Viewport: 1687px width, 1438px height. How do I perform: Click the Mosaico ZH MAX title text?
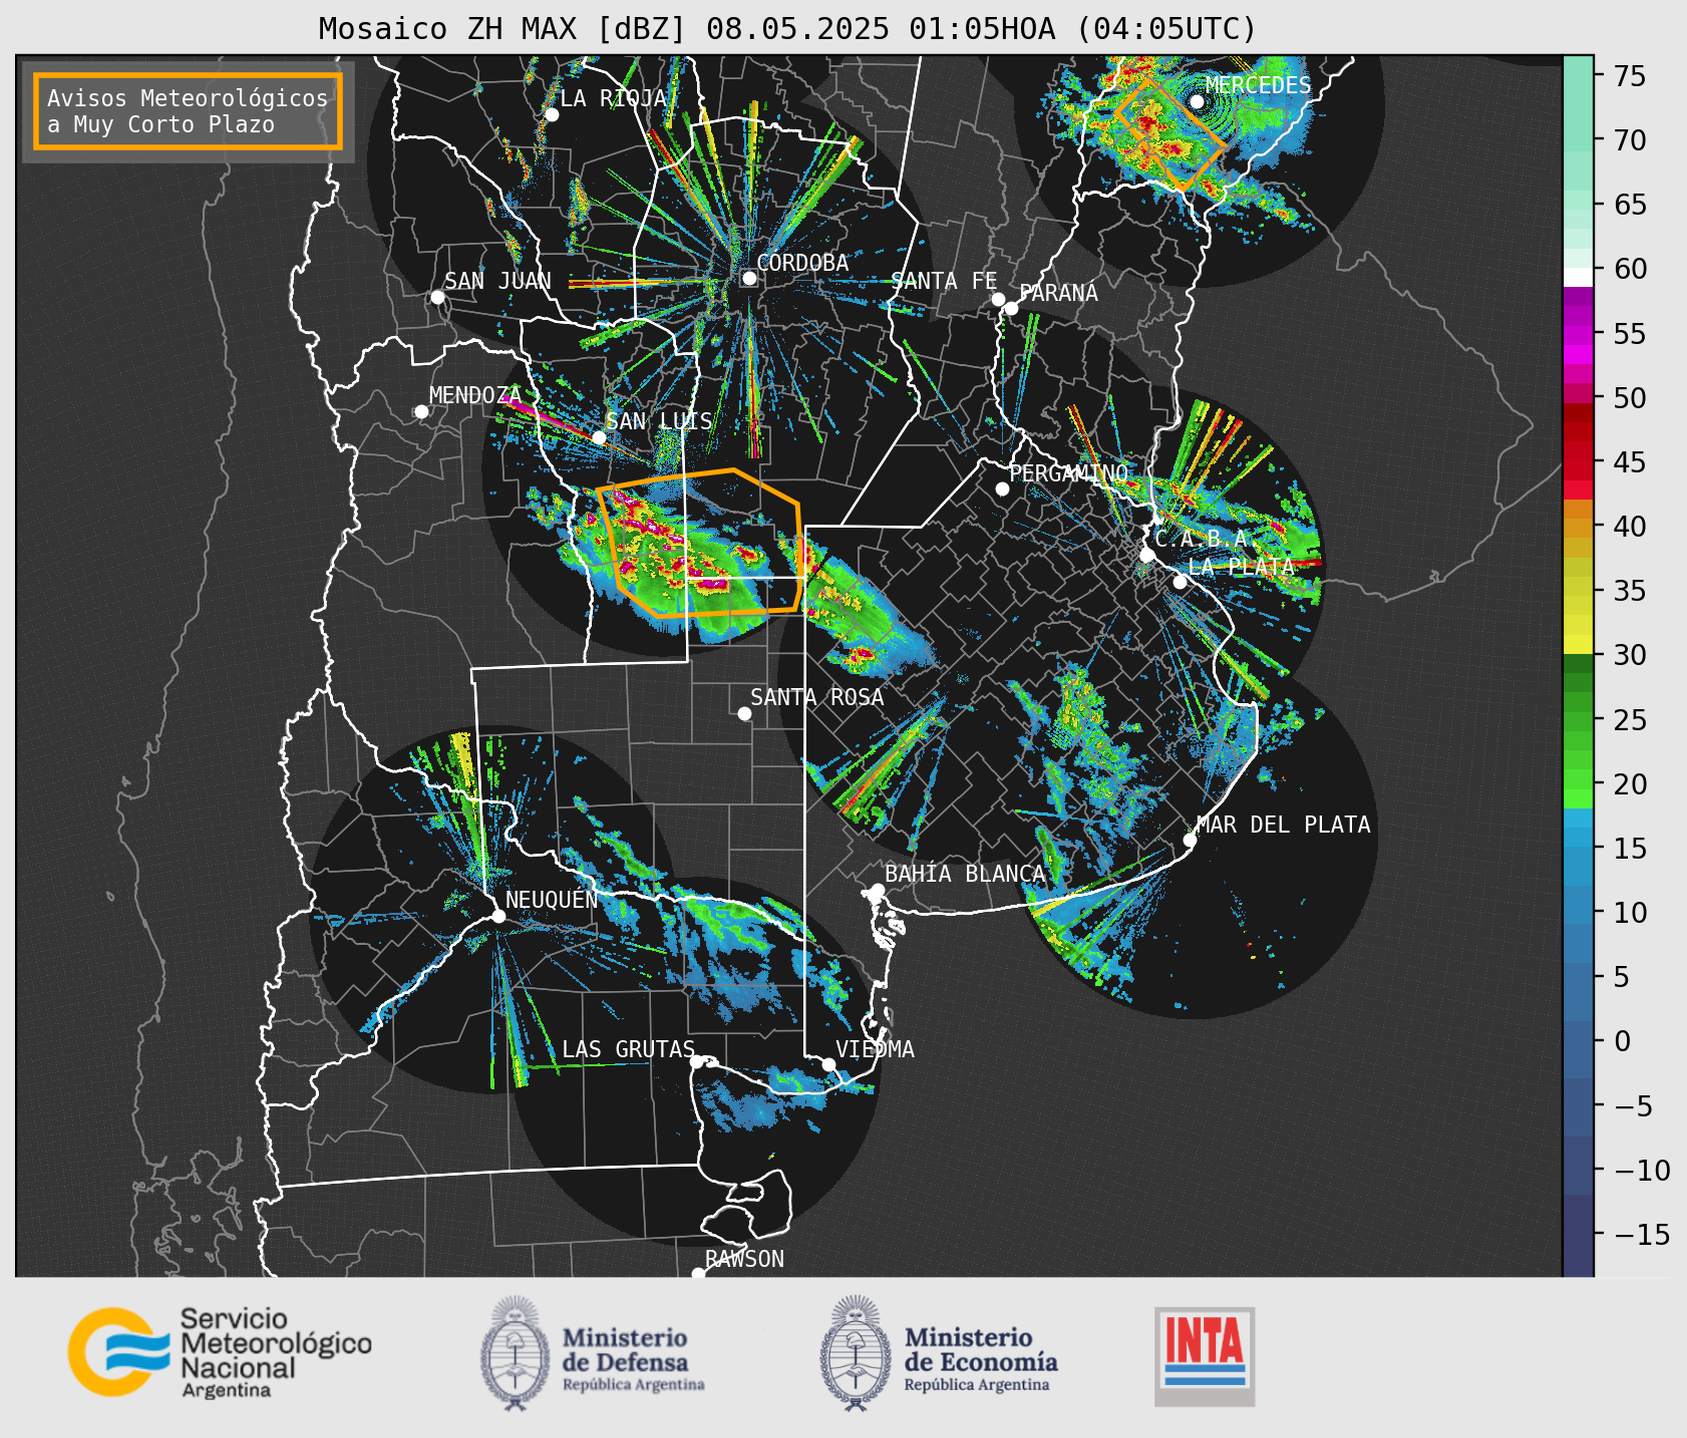click(x=786, y=29)
